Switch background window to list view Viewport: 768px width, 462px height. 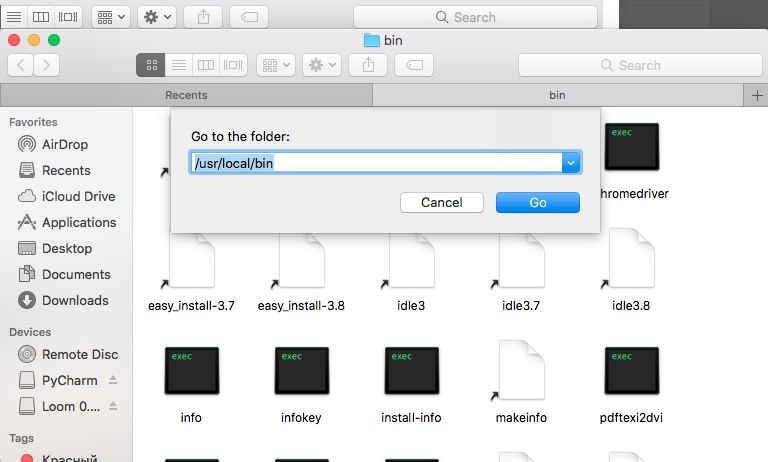click(x=14, y=17)
